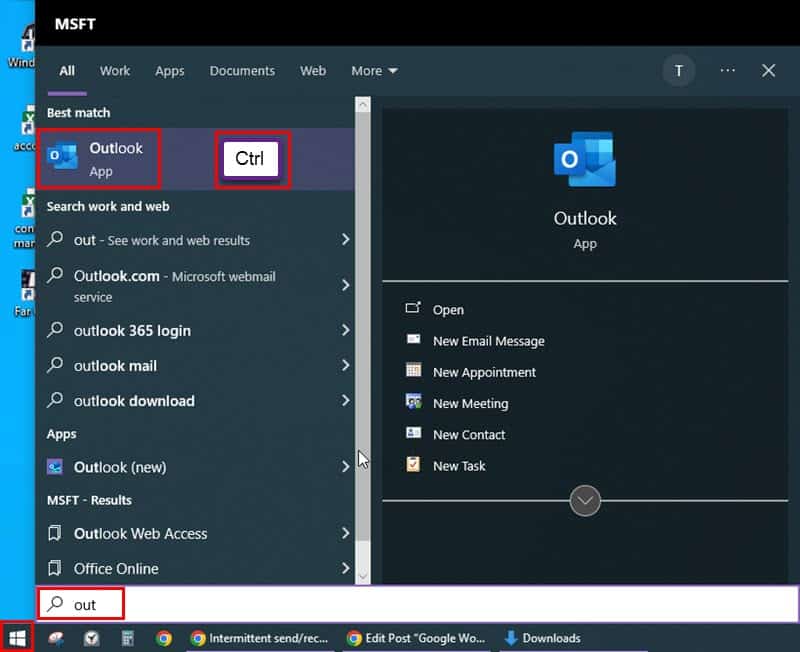Click into the search box containing out
Image resolution: width=800 pixels, height=652 pixels.
[417, 604]
